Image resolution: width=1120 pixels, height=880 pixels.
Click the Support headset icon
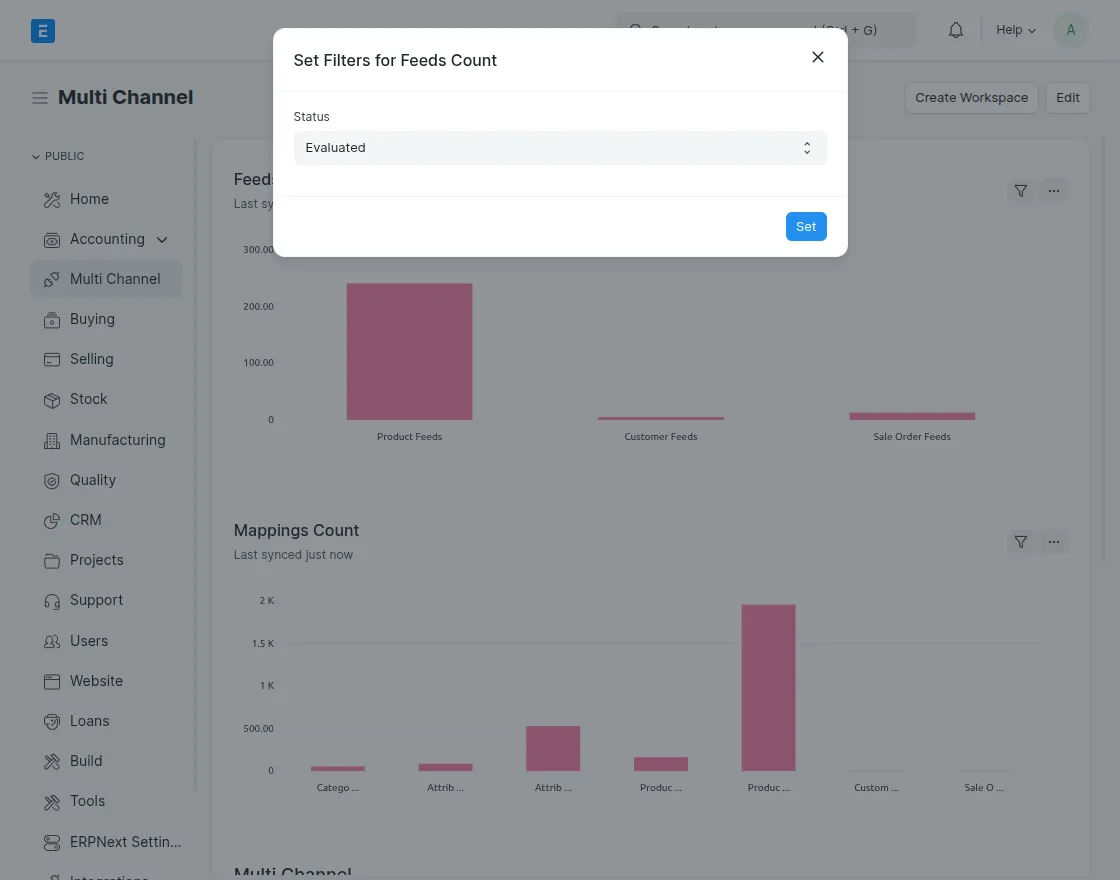[x=52, y=600]
